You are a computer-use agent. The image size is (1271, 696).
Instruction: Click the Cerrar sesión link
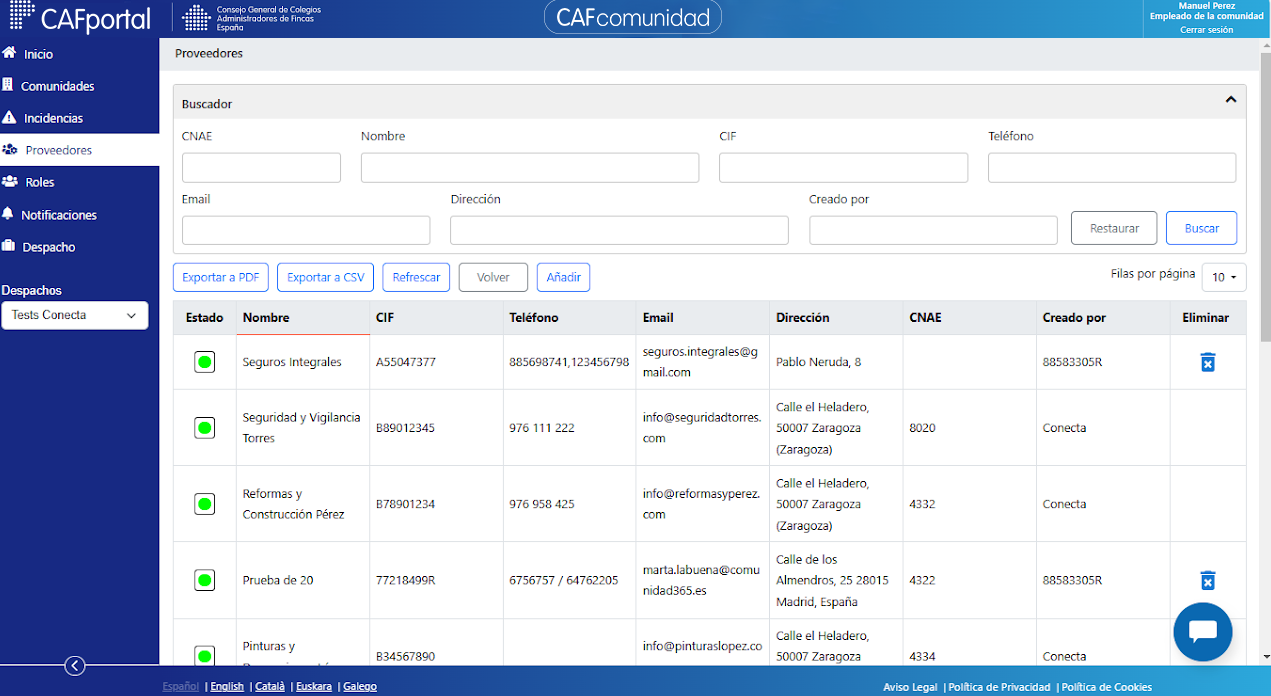pos(1206,30)
